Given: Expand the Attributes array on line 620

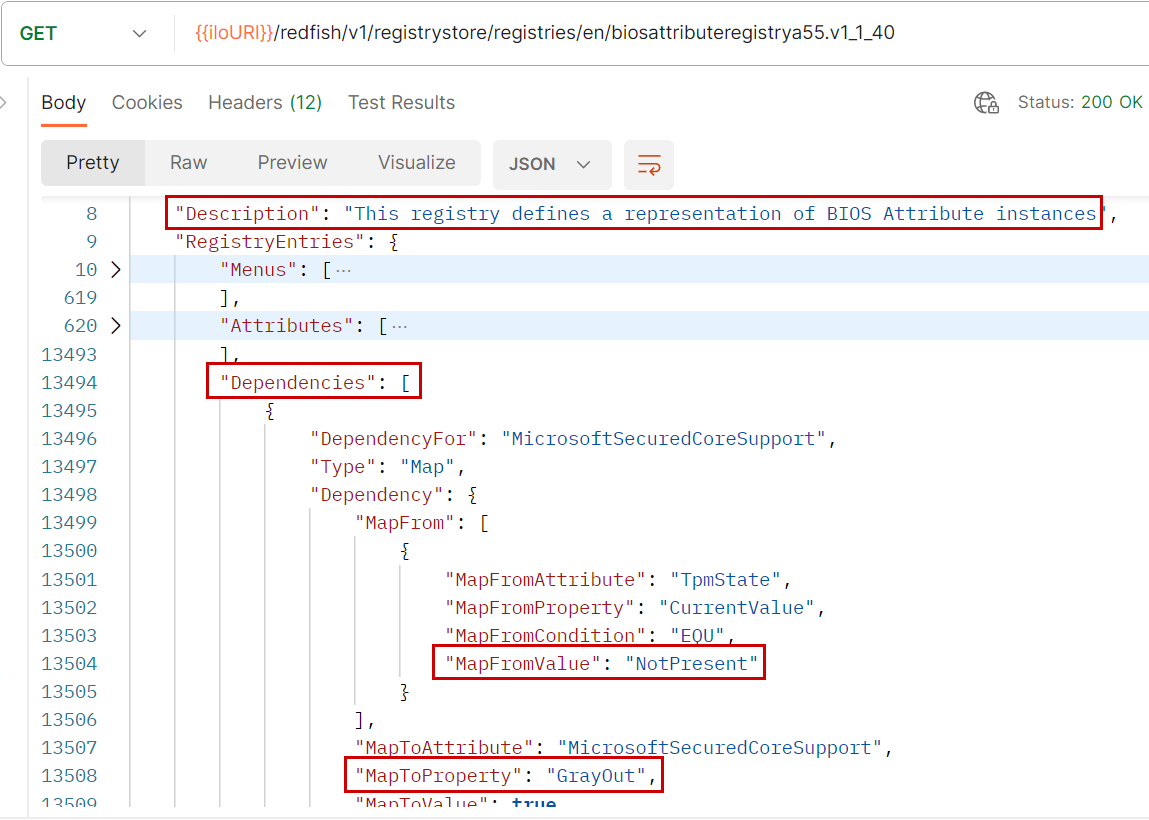Looking at the screenshot, I should pyautogui.click(x=115, y=326).
